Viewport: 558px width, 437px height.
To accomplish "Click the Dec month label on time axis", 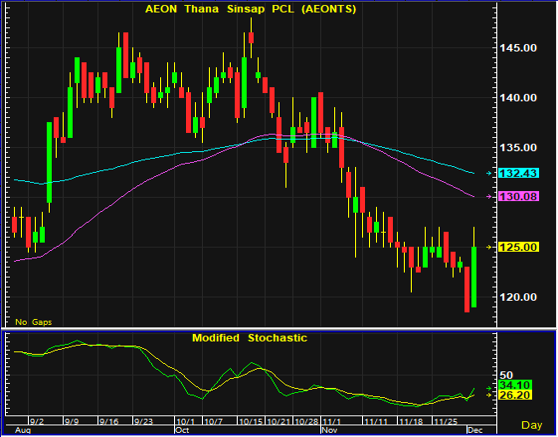I will [x=475, y=430].
